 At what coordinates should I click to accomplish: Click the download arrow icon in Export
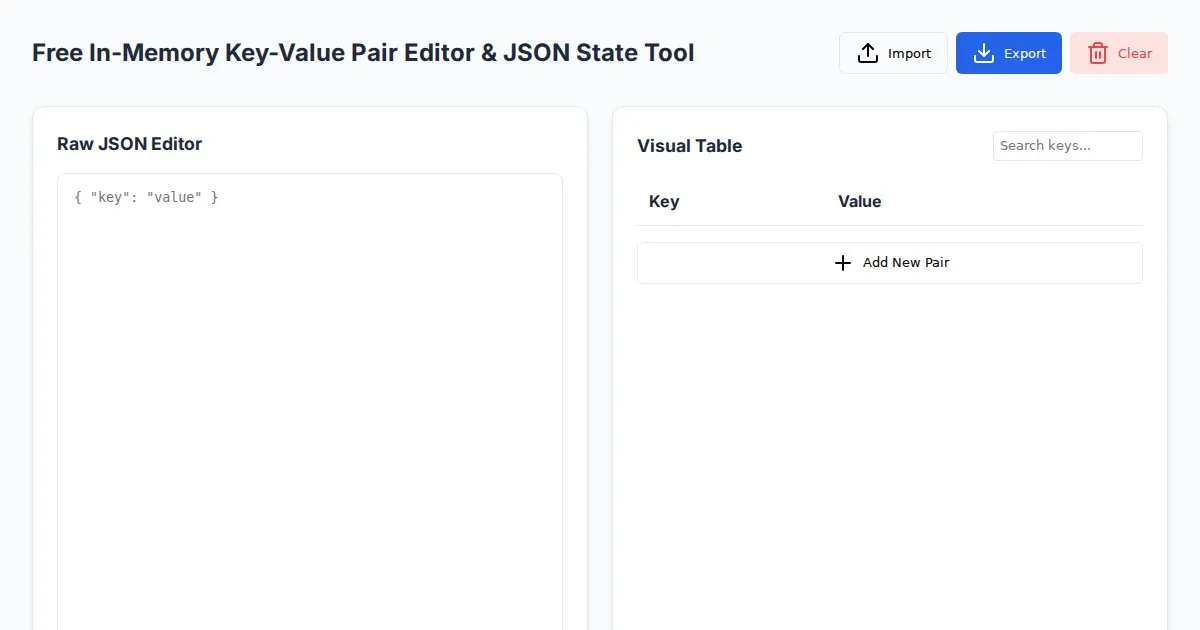(x=984, y=53)
